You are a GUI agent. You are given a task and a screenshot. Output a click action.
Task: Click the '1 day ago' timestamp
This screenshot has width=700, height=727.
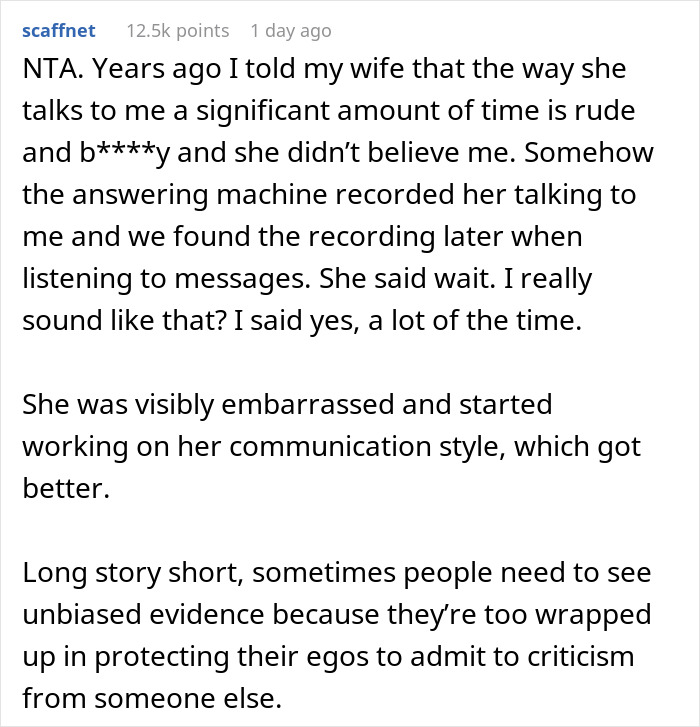290,31
